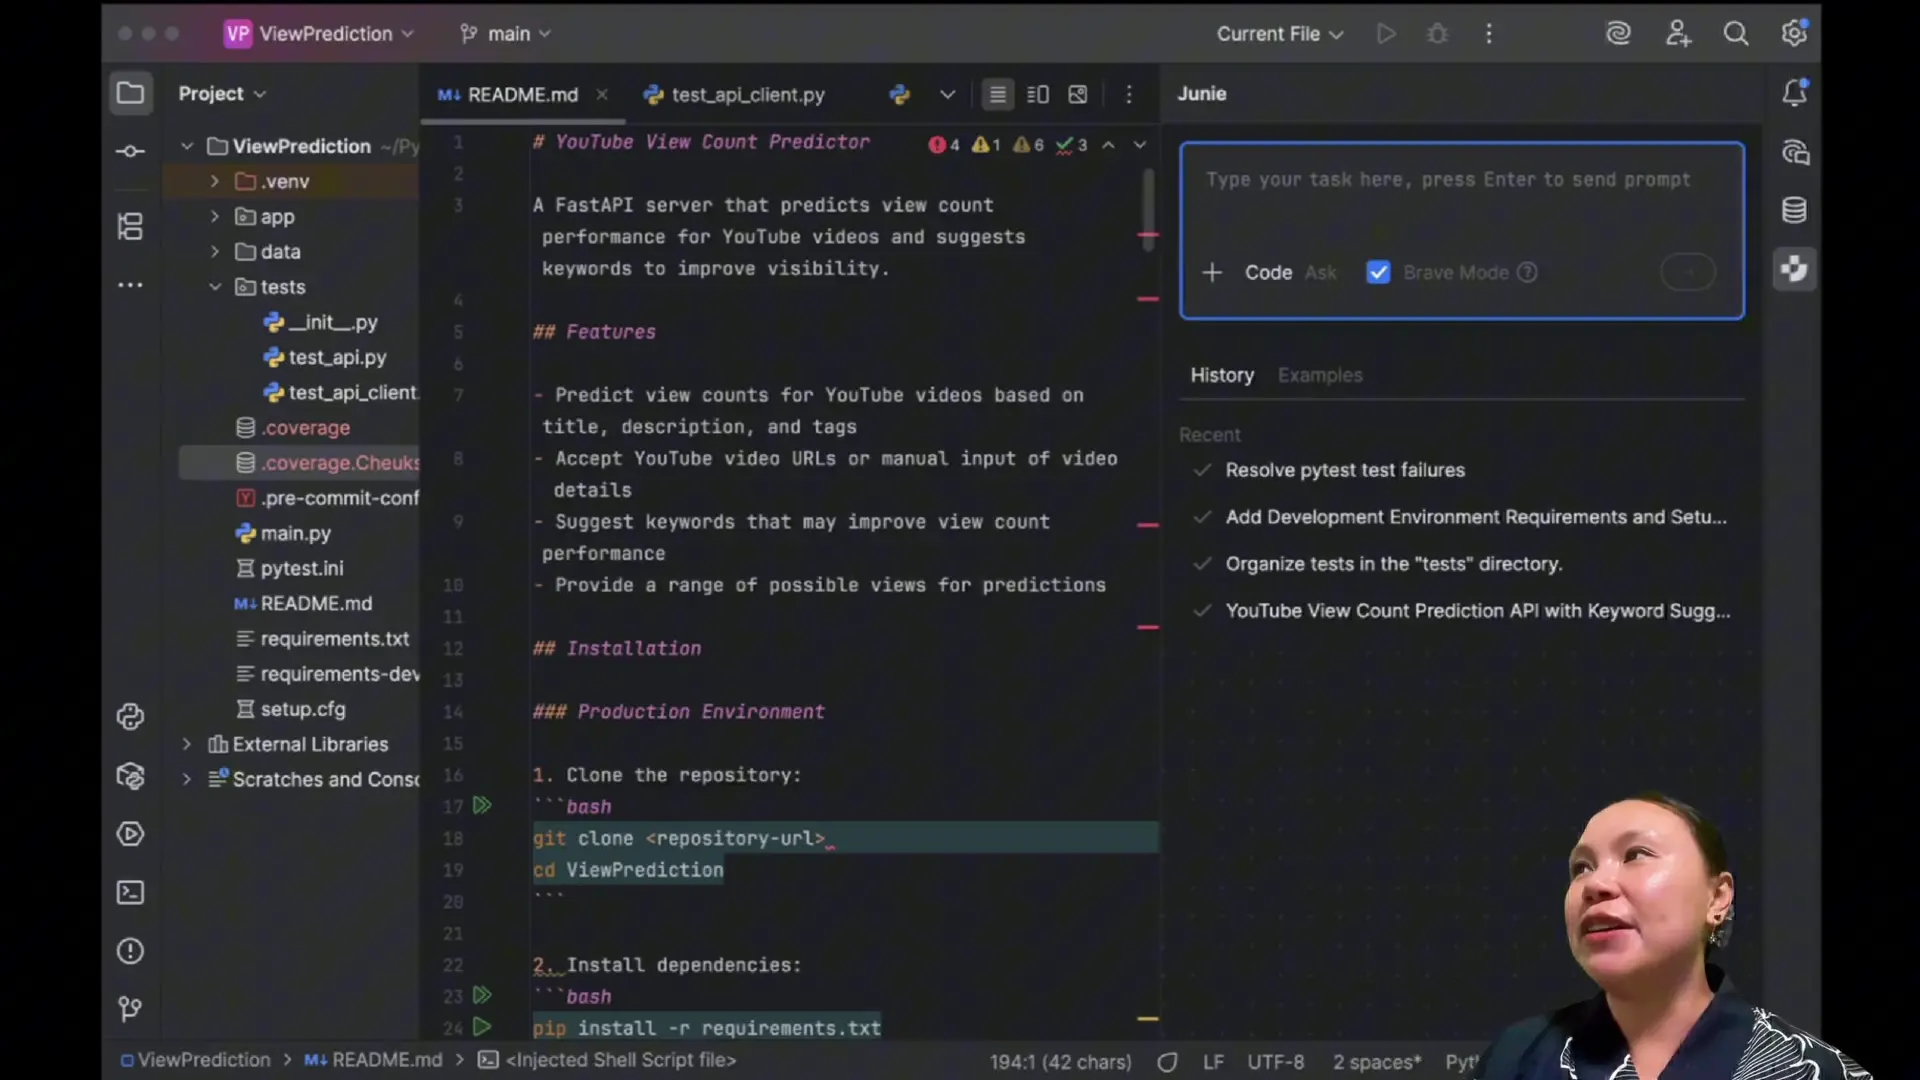
Task: Open the AI swirl icon in title bar
Action: (1618, 34)
